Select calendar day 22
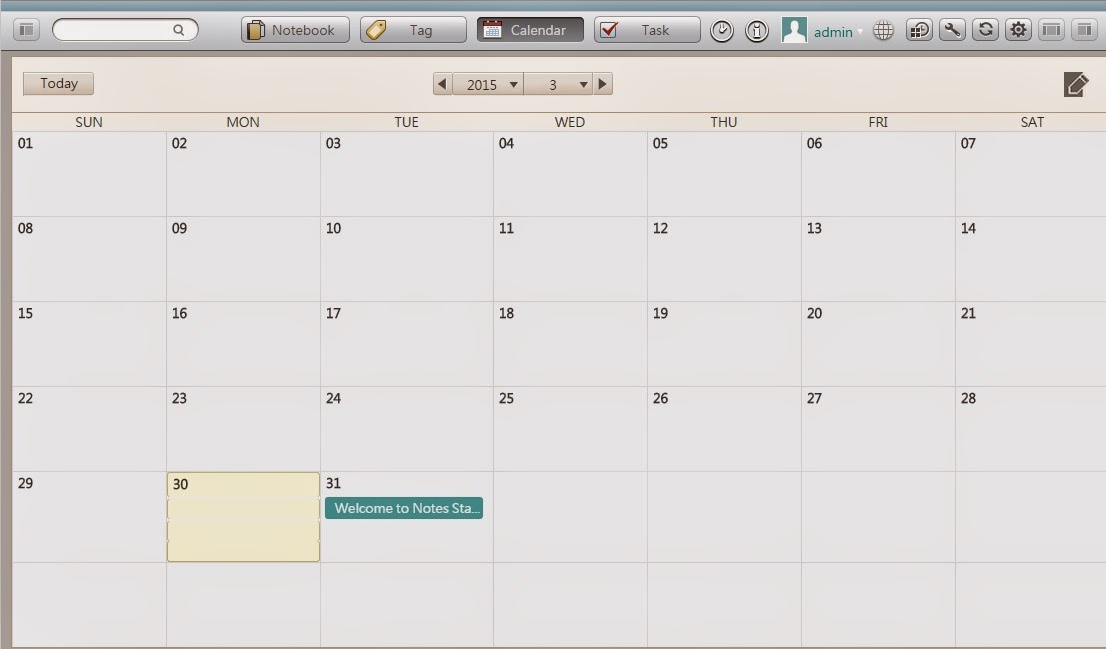Screen dimensions: 1106x649 pyautogui.click(x=89, y=429)
